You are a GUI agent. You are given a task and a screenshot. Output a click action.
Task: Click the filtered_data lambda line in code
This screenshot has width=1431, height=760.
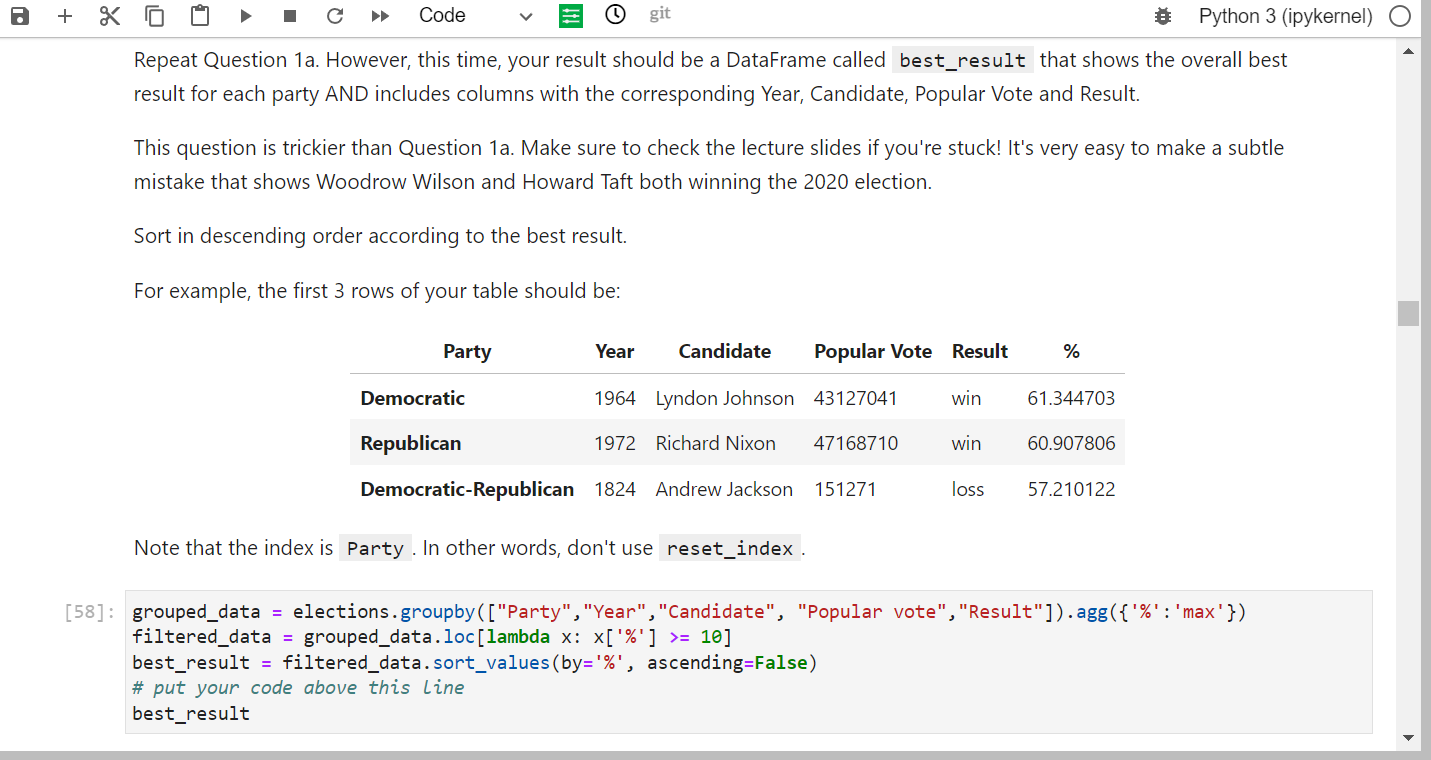tap(432, 637)
